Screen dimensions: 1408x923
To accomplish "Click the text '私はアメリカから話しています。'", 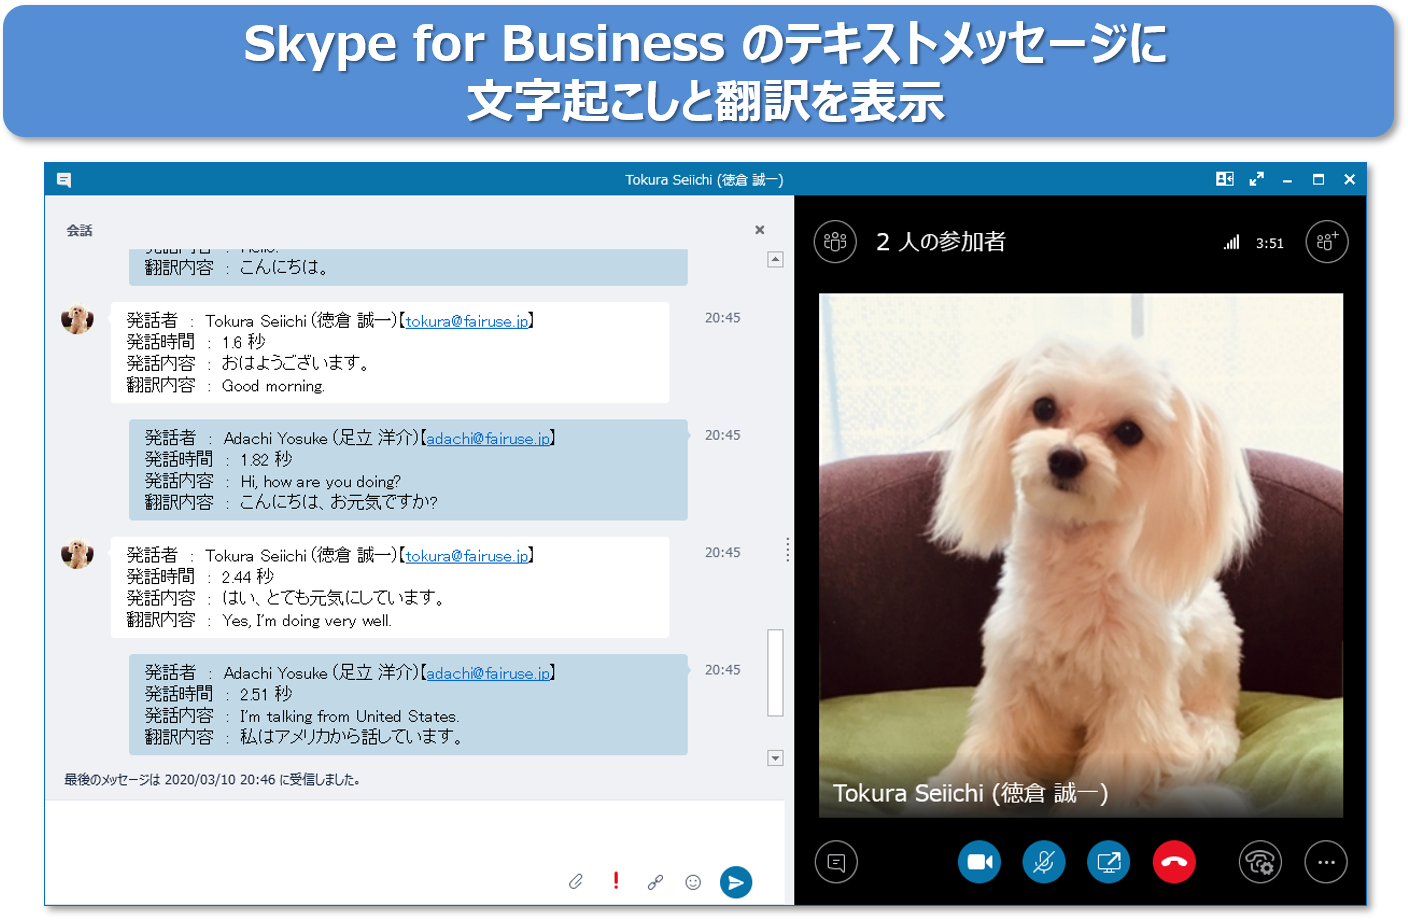I will click(352, 737).
